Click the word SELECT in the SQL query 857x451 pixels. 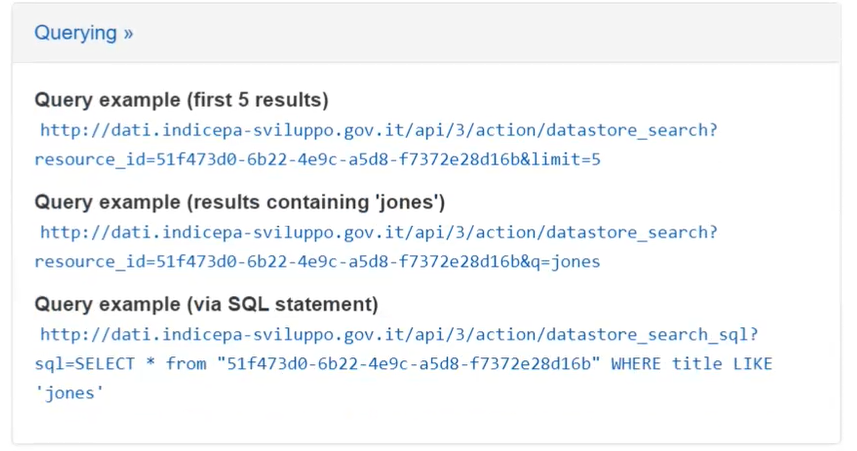[x=101, y=363]
